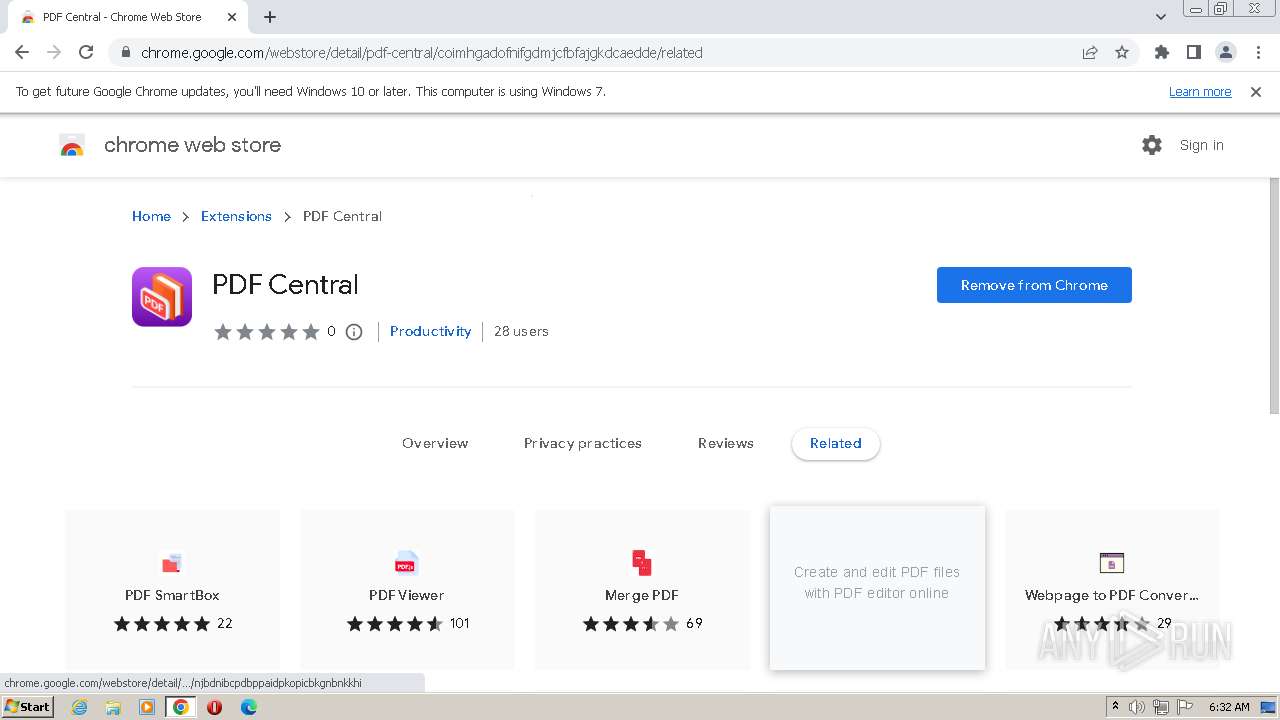Click the PDF Viewer icon
1280x720 pixels.
coord(406,563)
